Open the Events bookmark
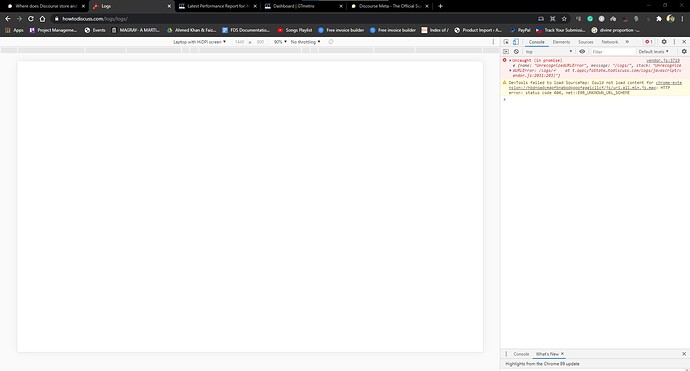The height and width of the screenshot is (371, 690). click(95, 30)
